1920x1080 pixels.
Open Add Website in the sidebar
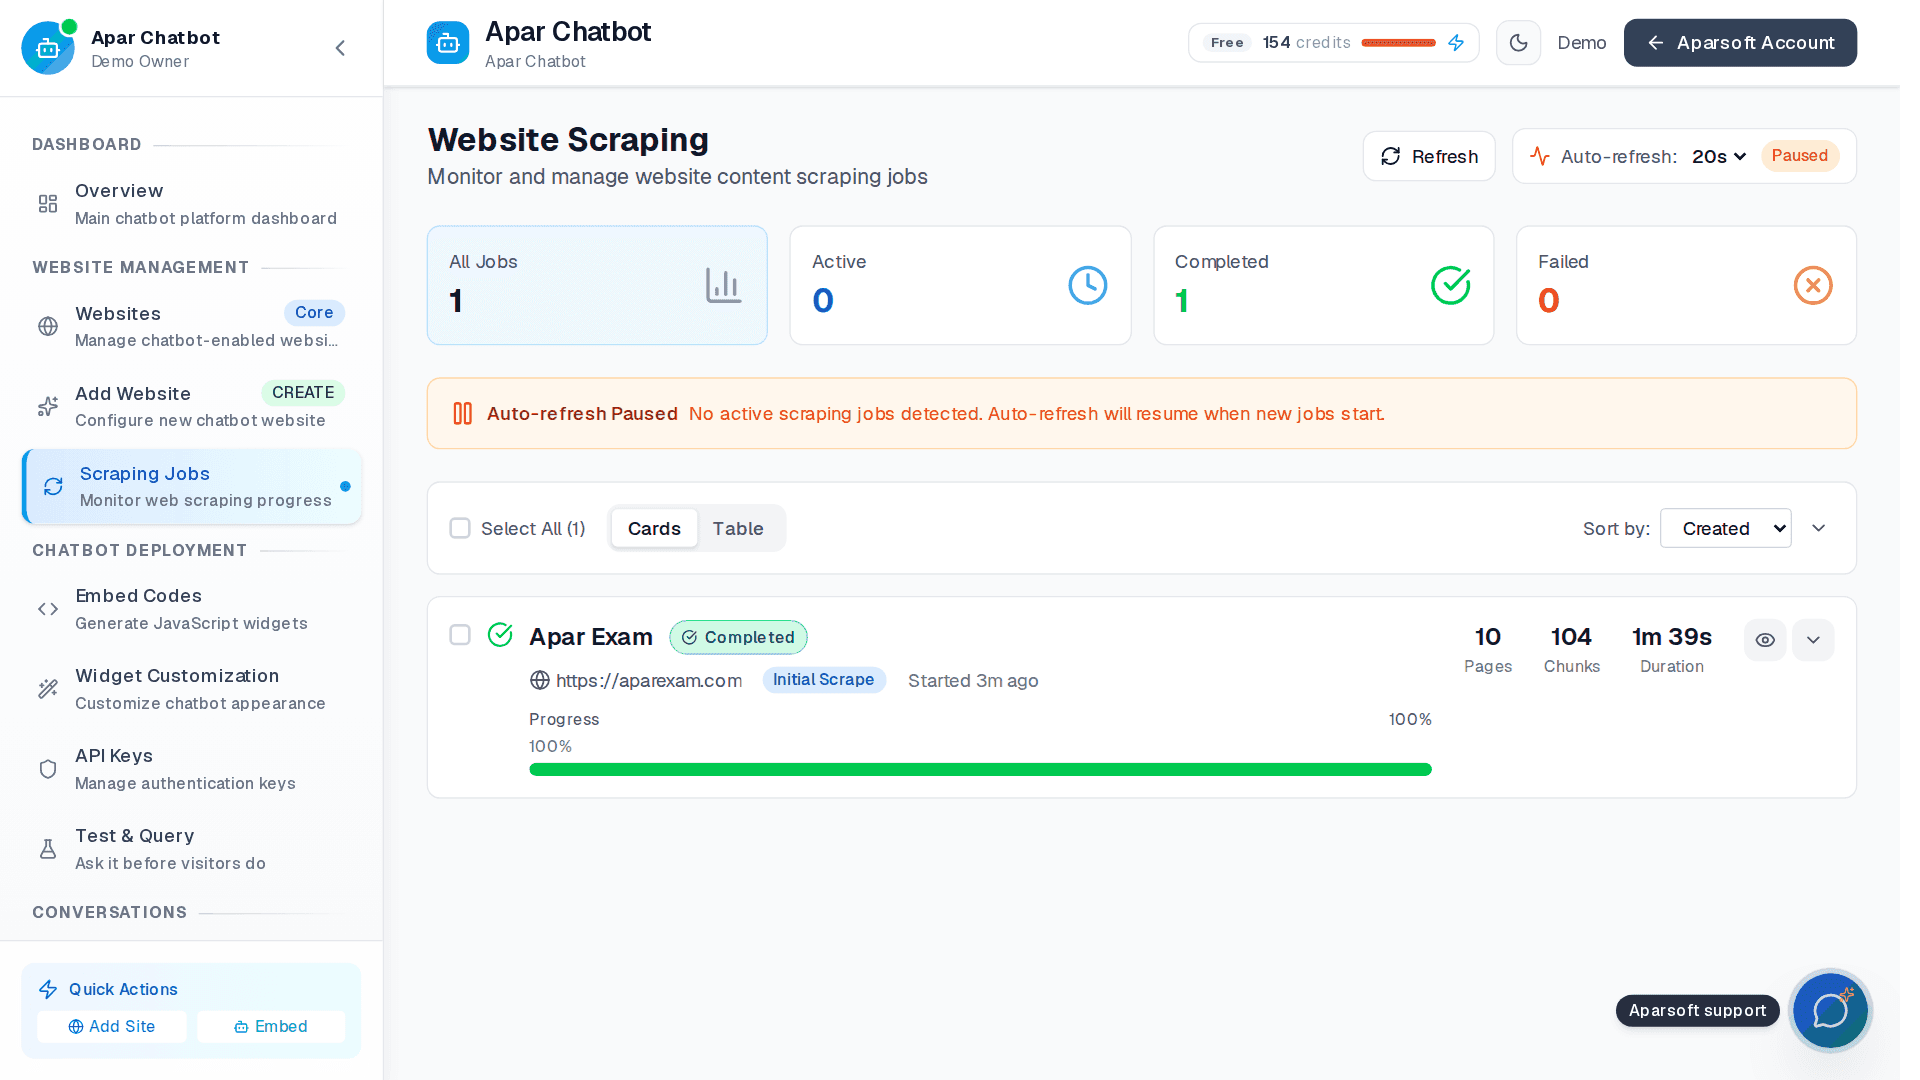(192, 407)
